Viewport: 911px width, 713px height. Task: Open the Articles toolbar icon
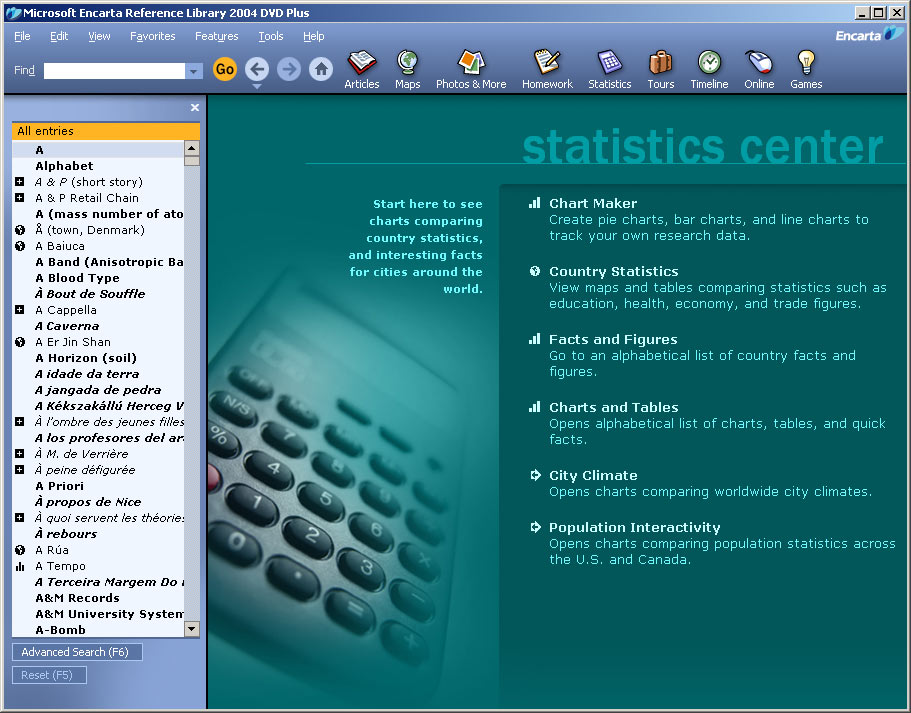(x=361, y=70)
